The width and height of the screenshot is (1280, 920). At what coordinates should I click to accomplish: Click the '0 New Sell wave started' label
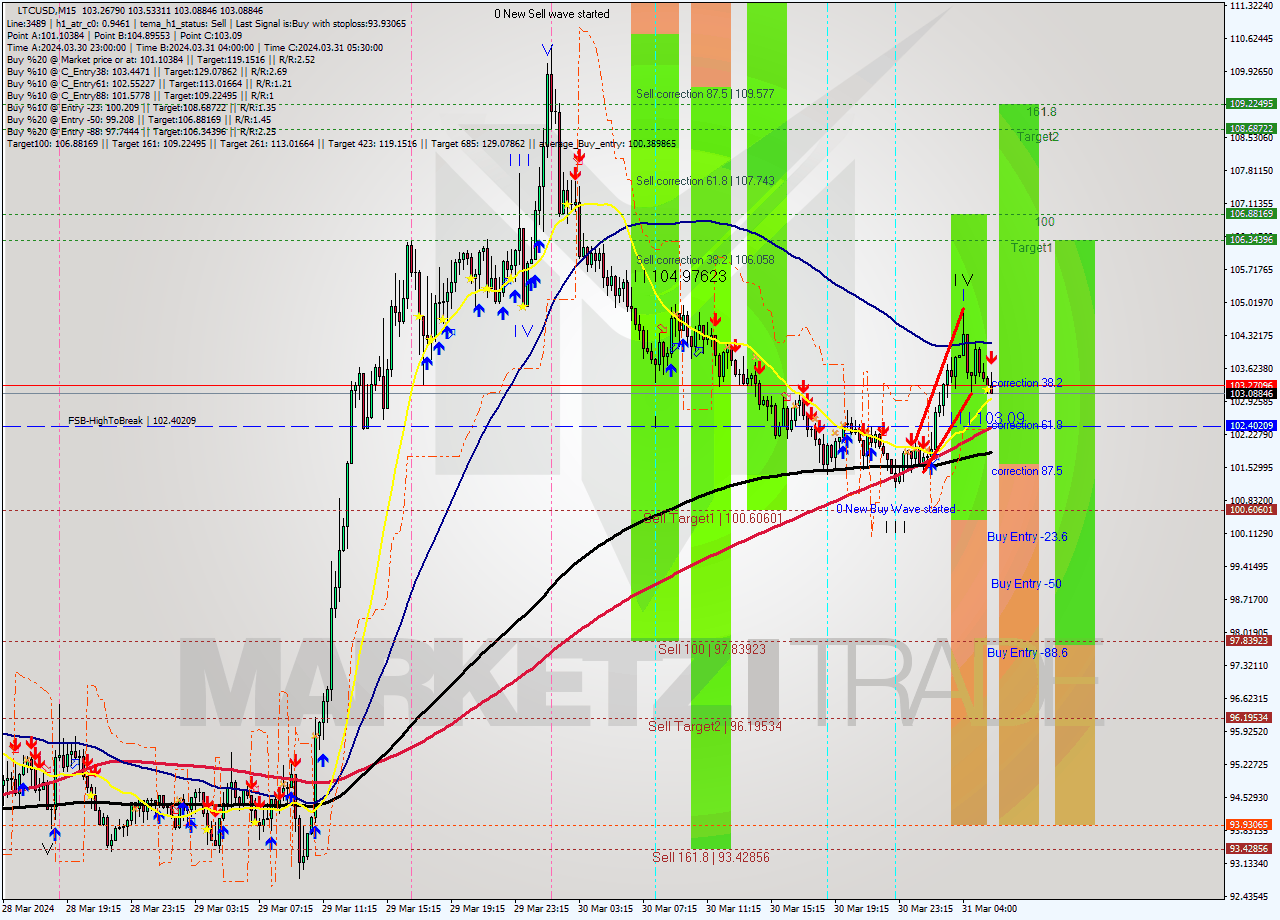552,14
